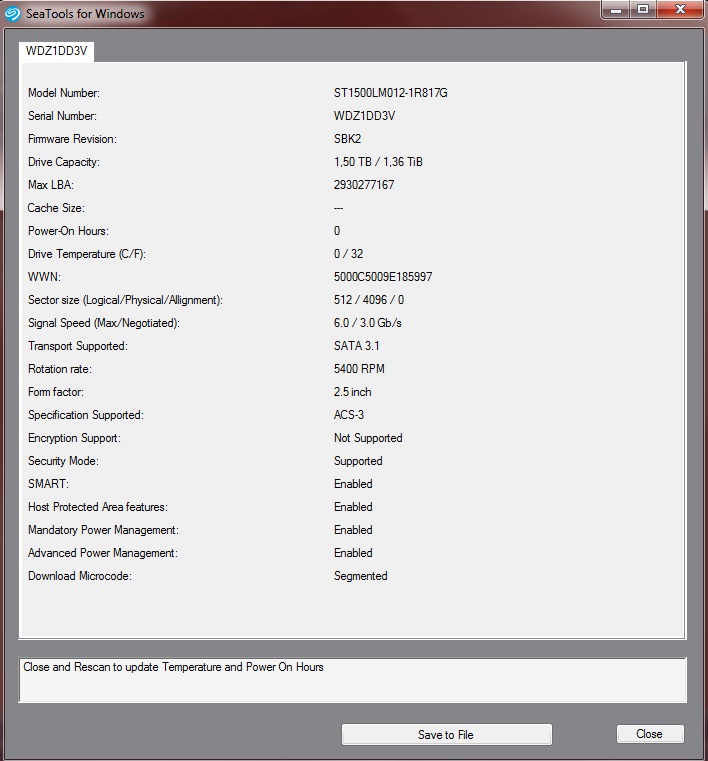Viewport: 708px width, 761px height.
Task: Click the Mandatory Power Management label
Action: pos(103,530)
